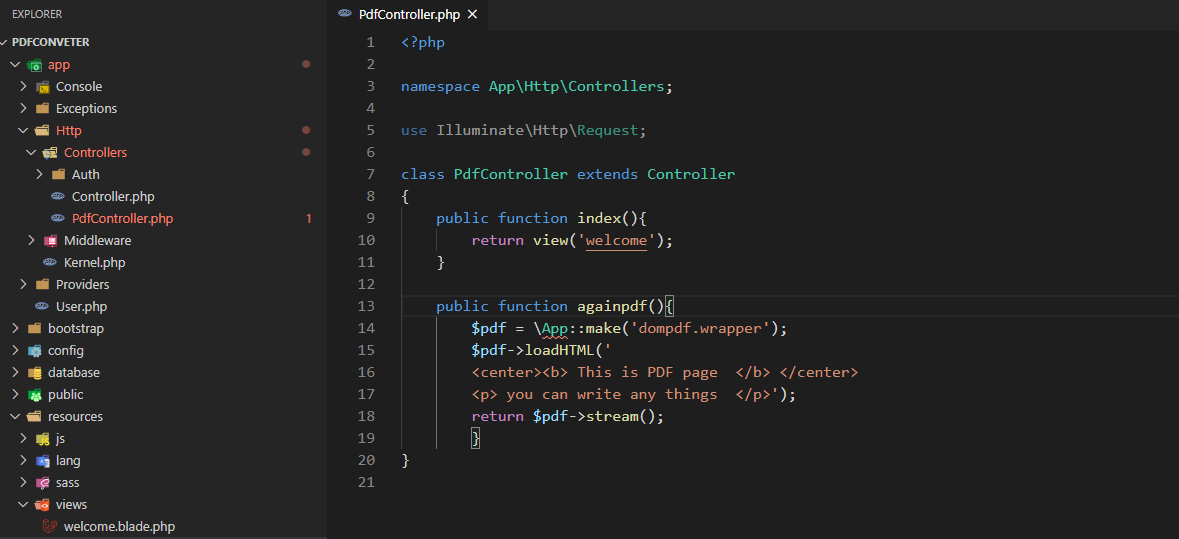
Task: Close the PdfController.php tab
Action: coord(473,14)
